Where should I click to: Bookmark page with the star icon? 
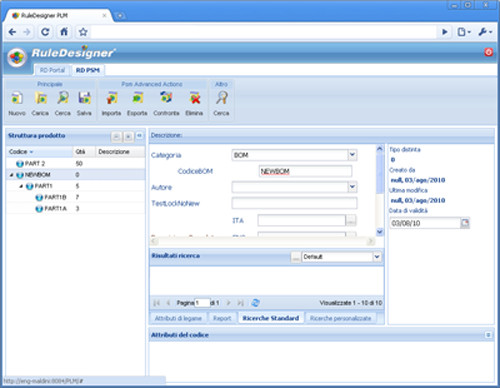pyautogui.click(x=83, y=32)
